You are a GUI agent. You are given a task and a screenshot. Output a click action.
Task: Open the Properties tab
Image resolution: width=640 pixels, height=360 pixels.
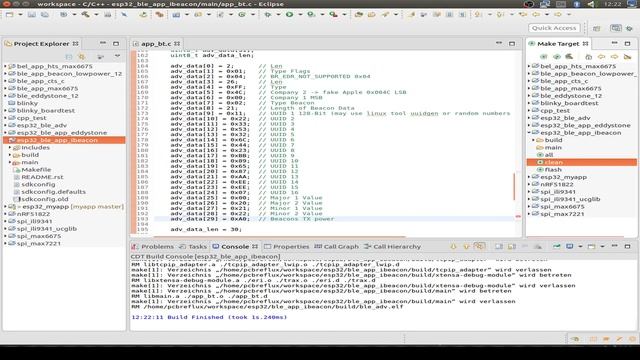click(287, 247)
